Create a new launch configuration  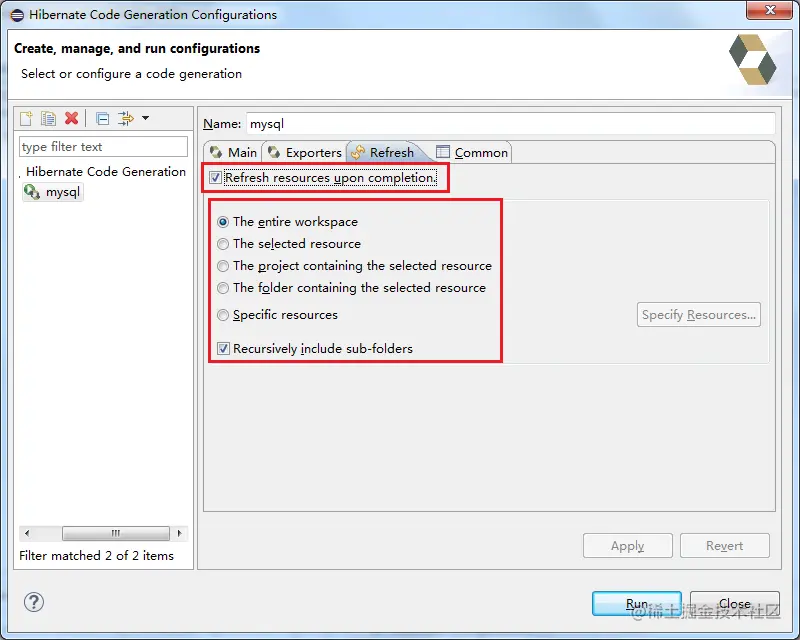[24, 118]
